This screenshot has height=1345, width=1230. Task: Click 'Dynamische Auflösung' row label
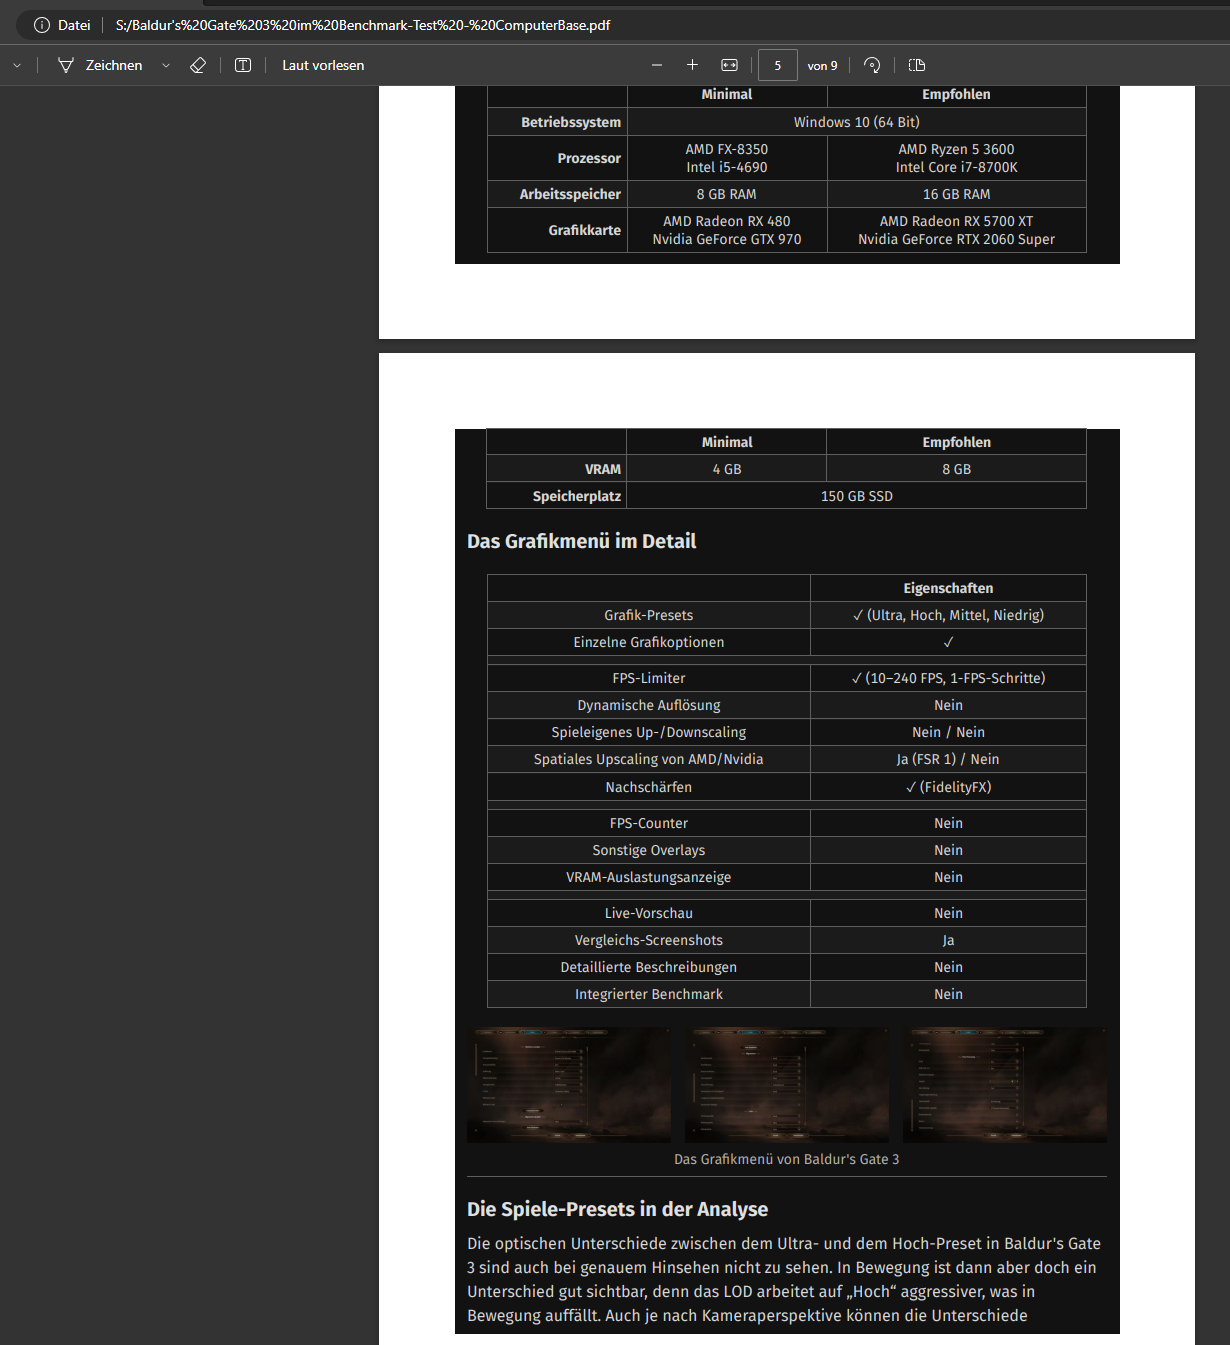click(x=649, y=705)
